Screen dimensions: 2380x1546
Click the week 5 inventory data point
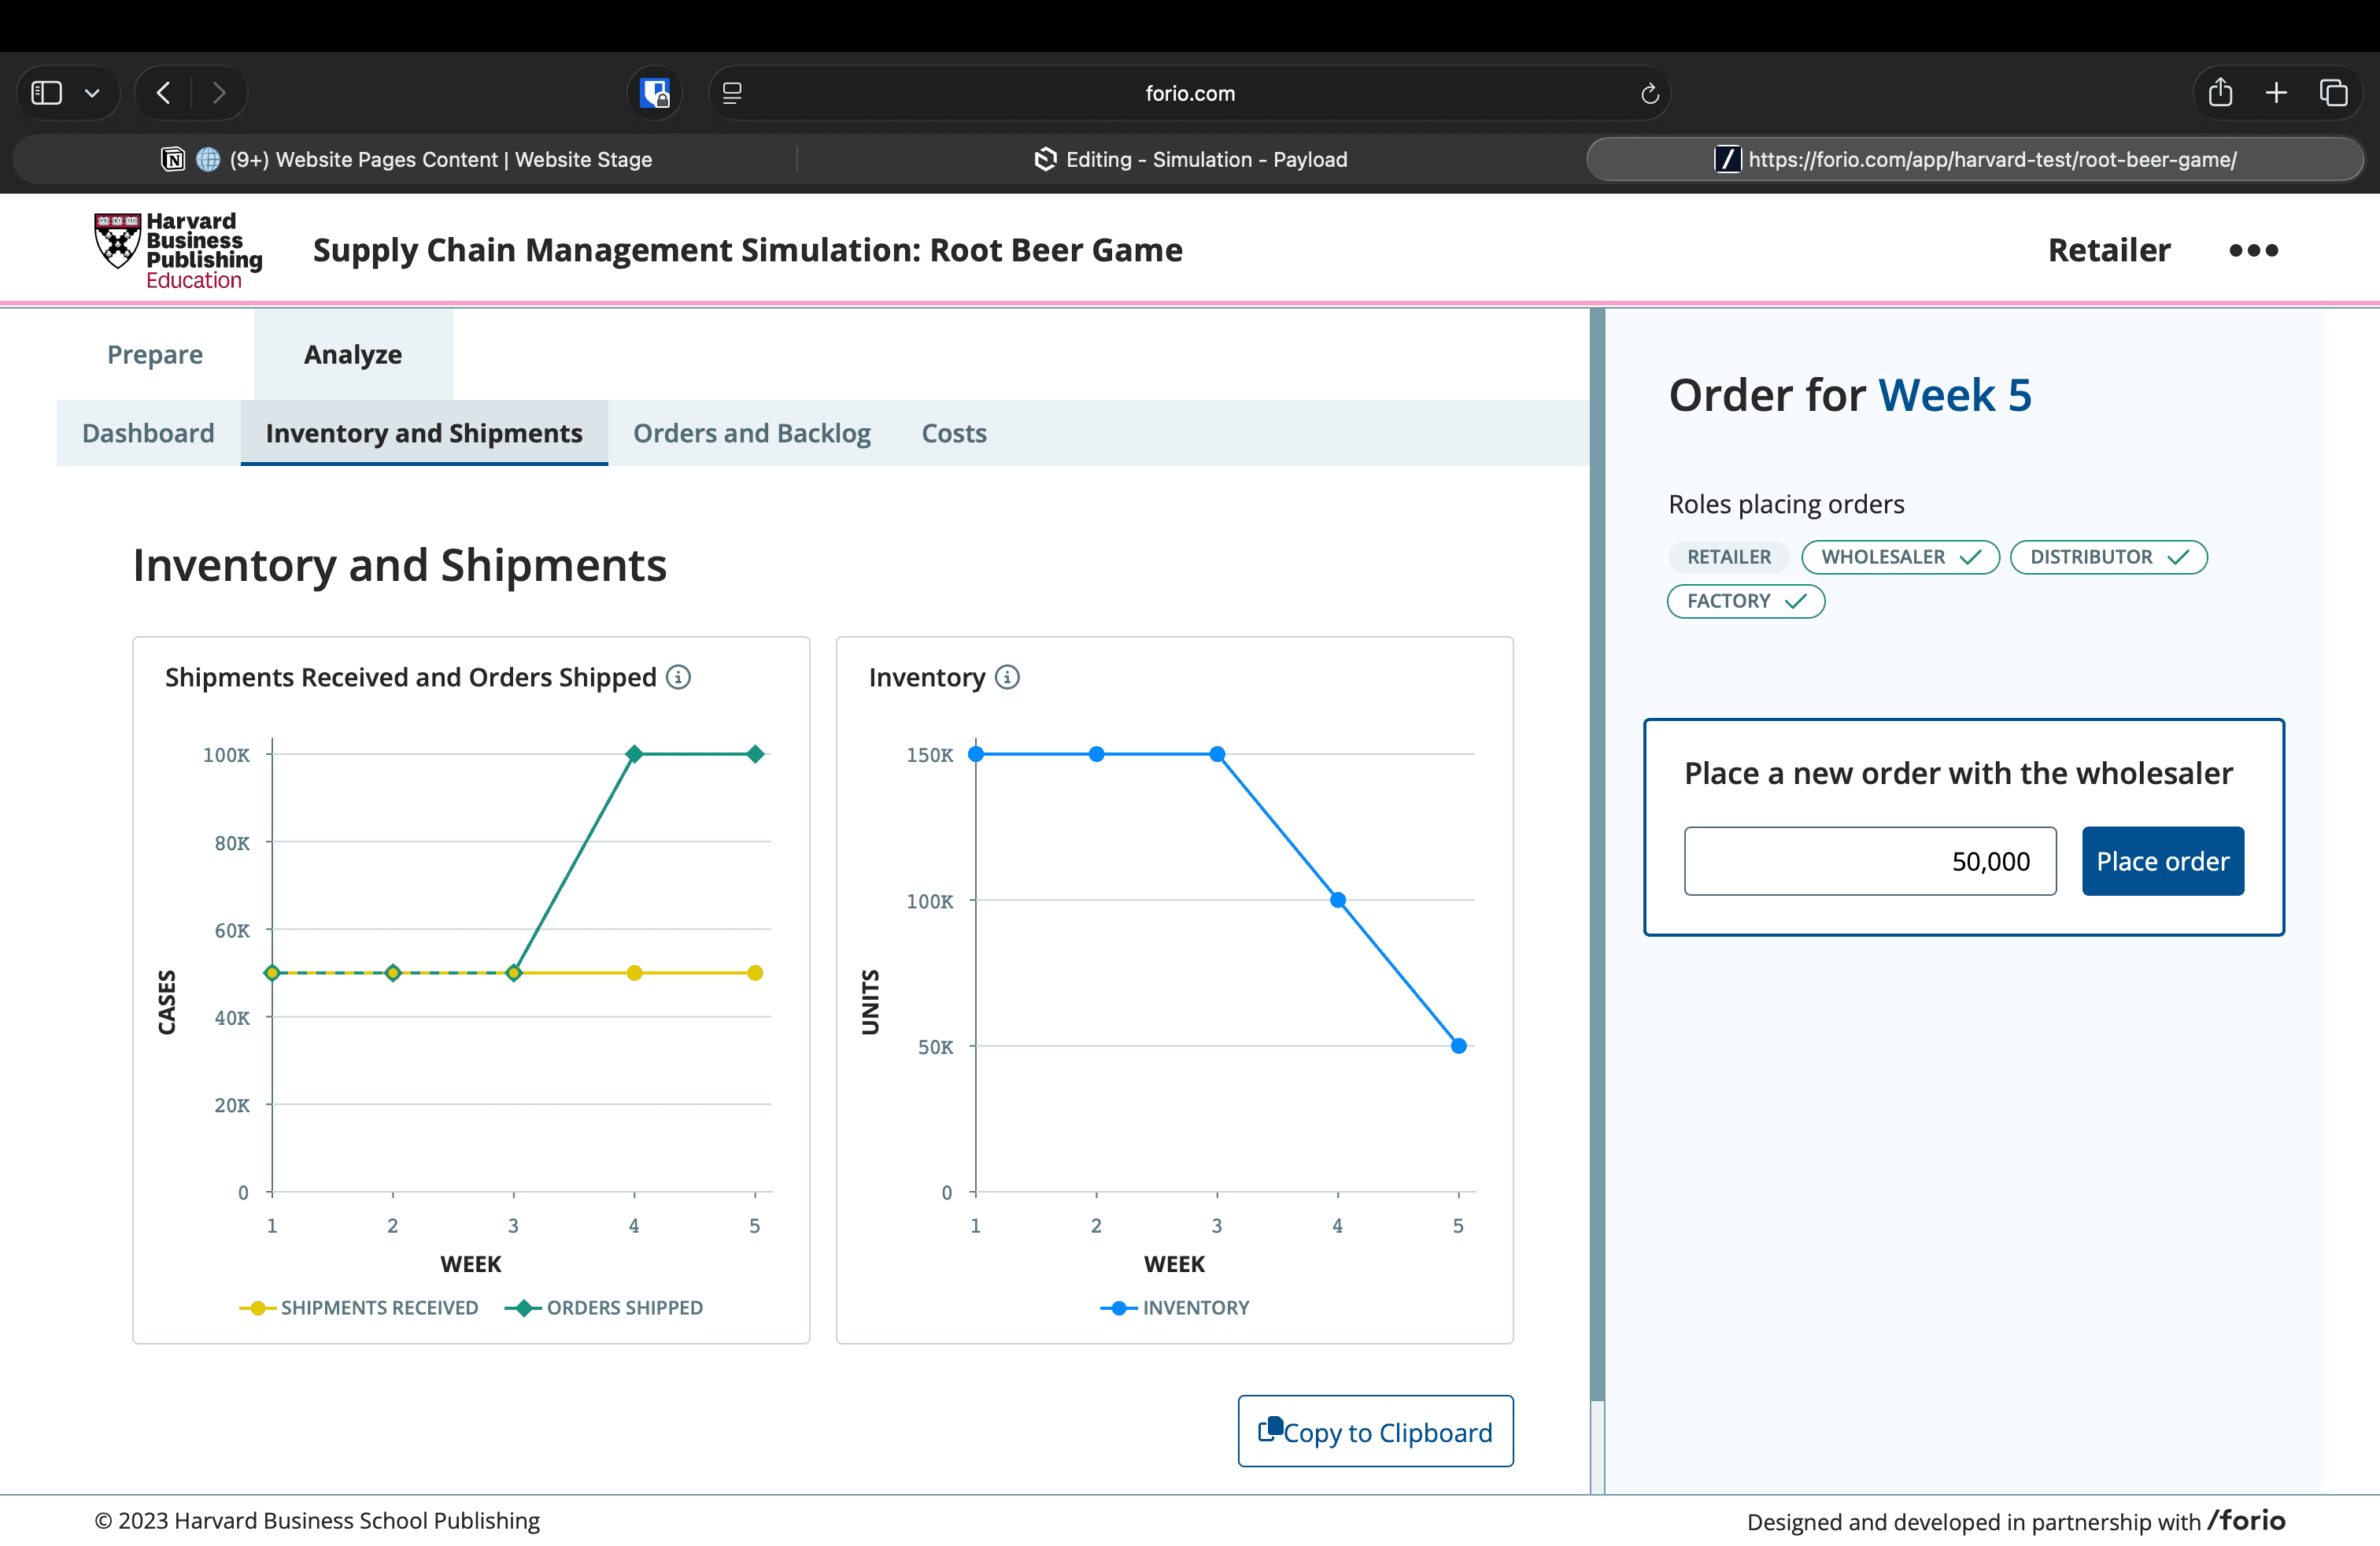(1459, 1046)
